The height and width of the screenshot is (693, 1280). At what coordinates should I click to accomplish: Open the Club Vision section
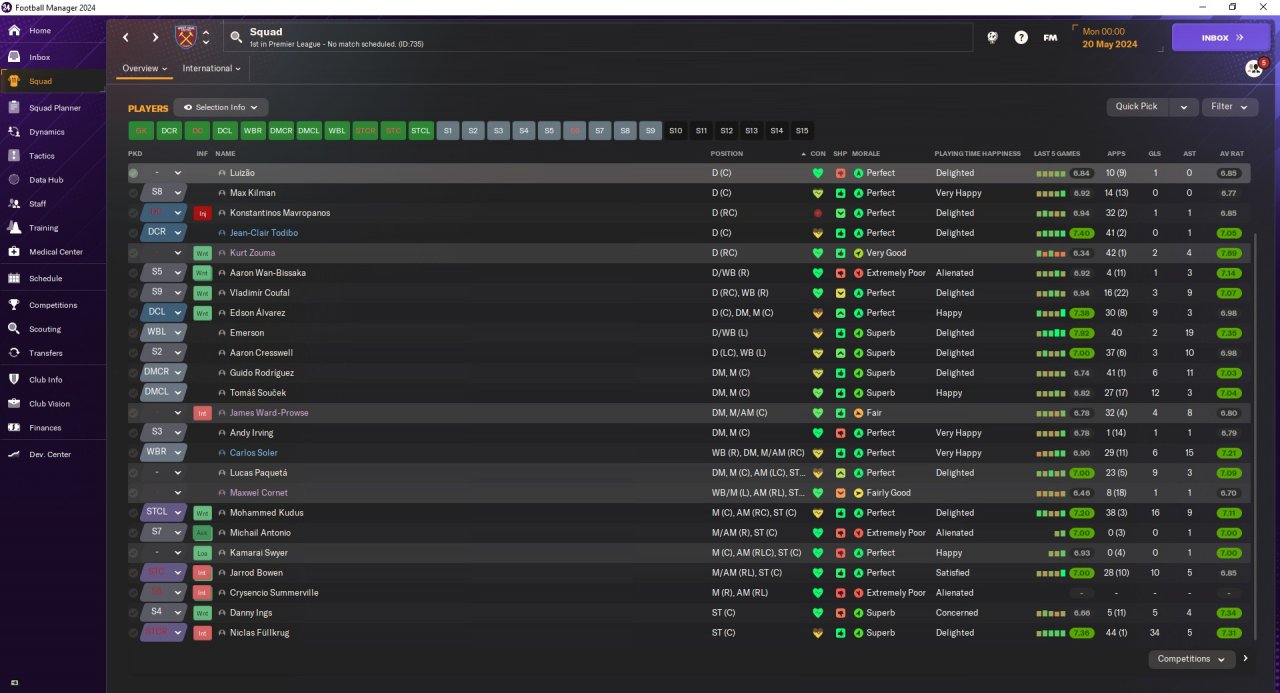click(50, 404)
